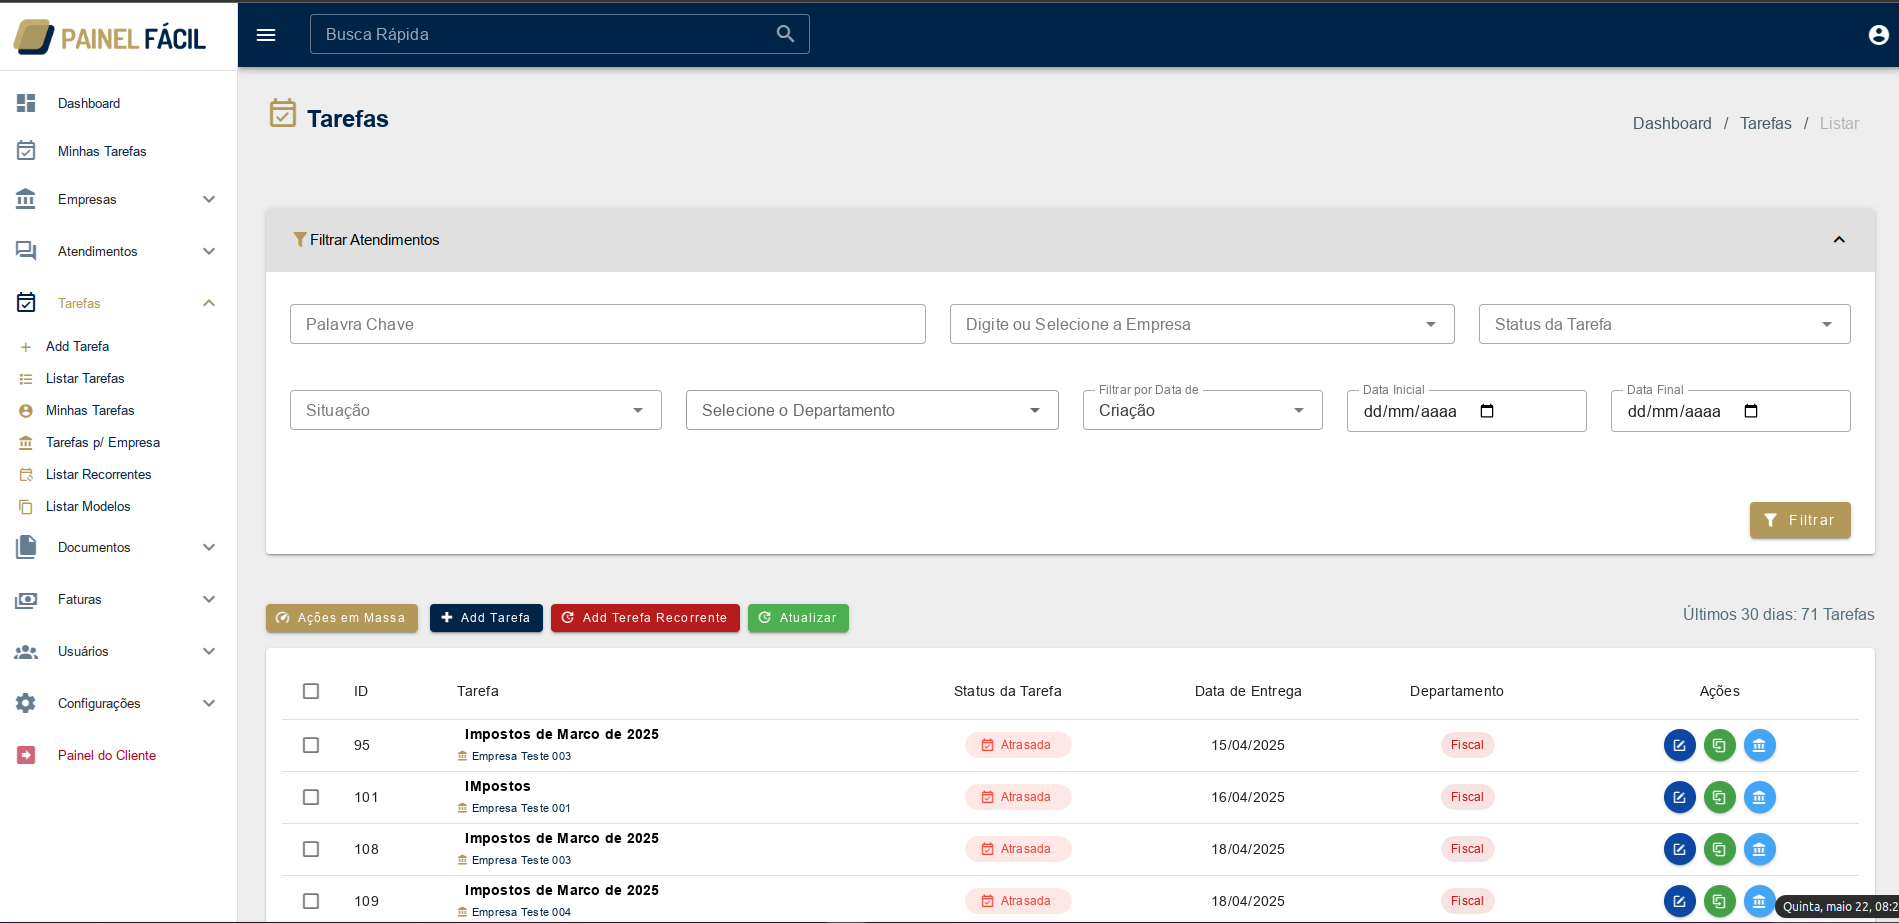Edit task 108 with pencil icon
Viewport: 1899px width, 923px height.
coord(1679,849)
